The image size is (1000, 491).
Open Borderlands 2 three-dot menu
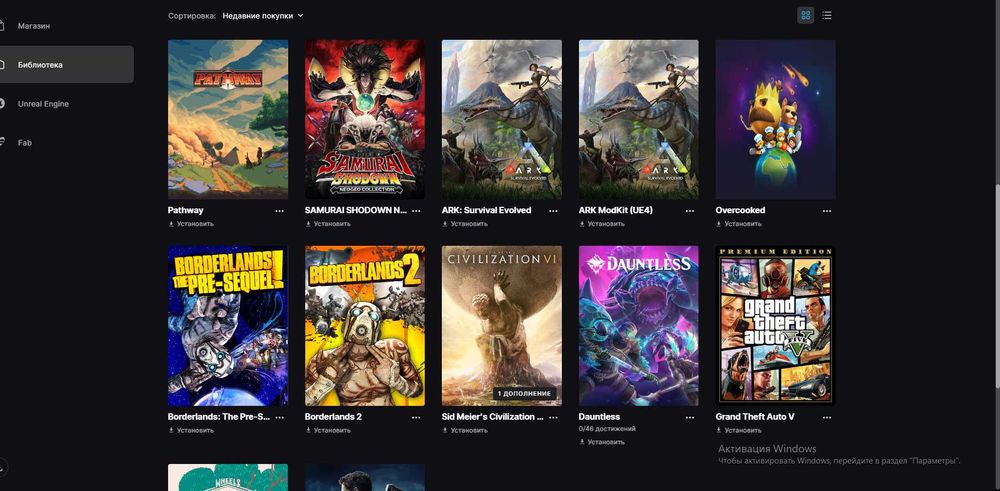tap(416, 417)
